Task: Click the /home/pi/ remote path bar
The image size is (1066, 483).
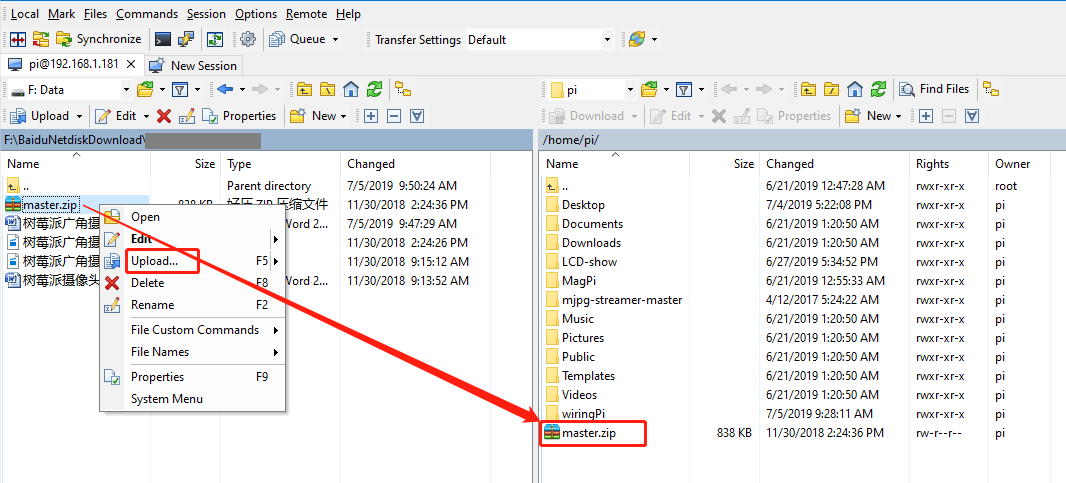Action: (802, 140)
